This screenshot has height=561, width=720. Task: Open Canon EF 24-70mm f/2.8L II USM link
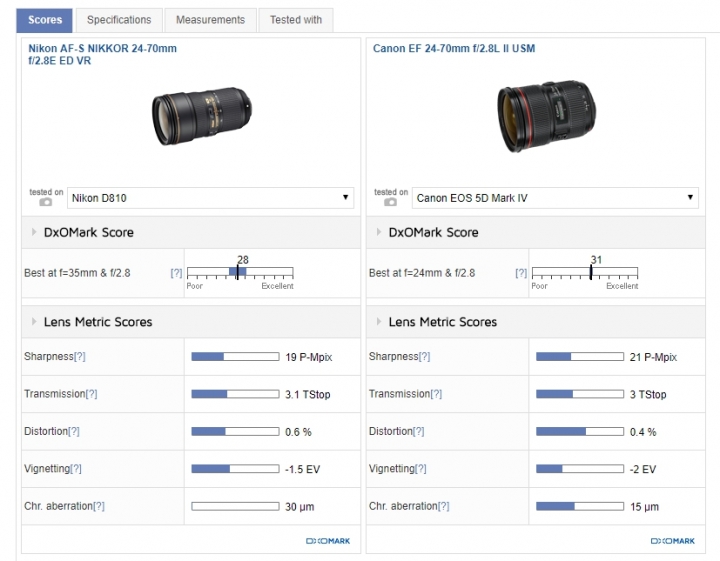454,49
